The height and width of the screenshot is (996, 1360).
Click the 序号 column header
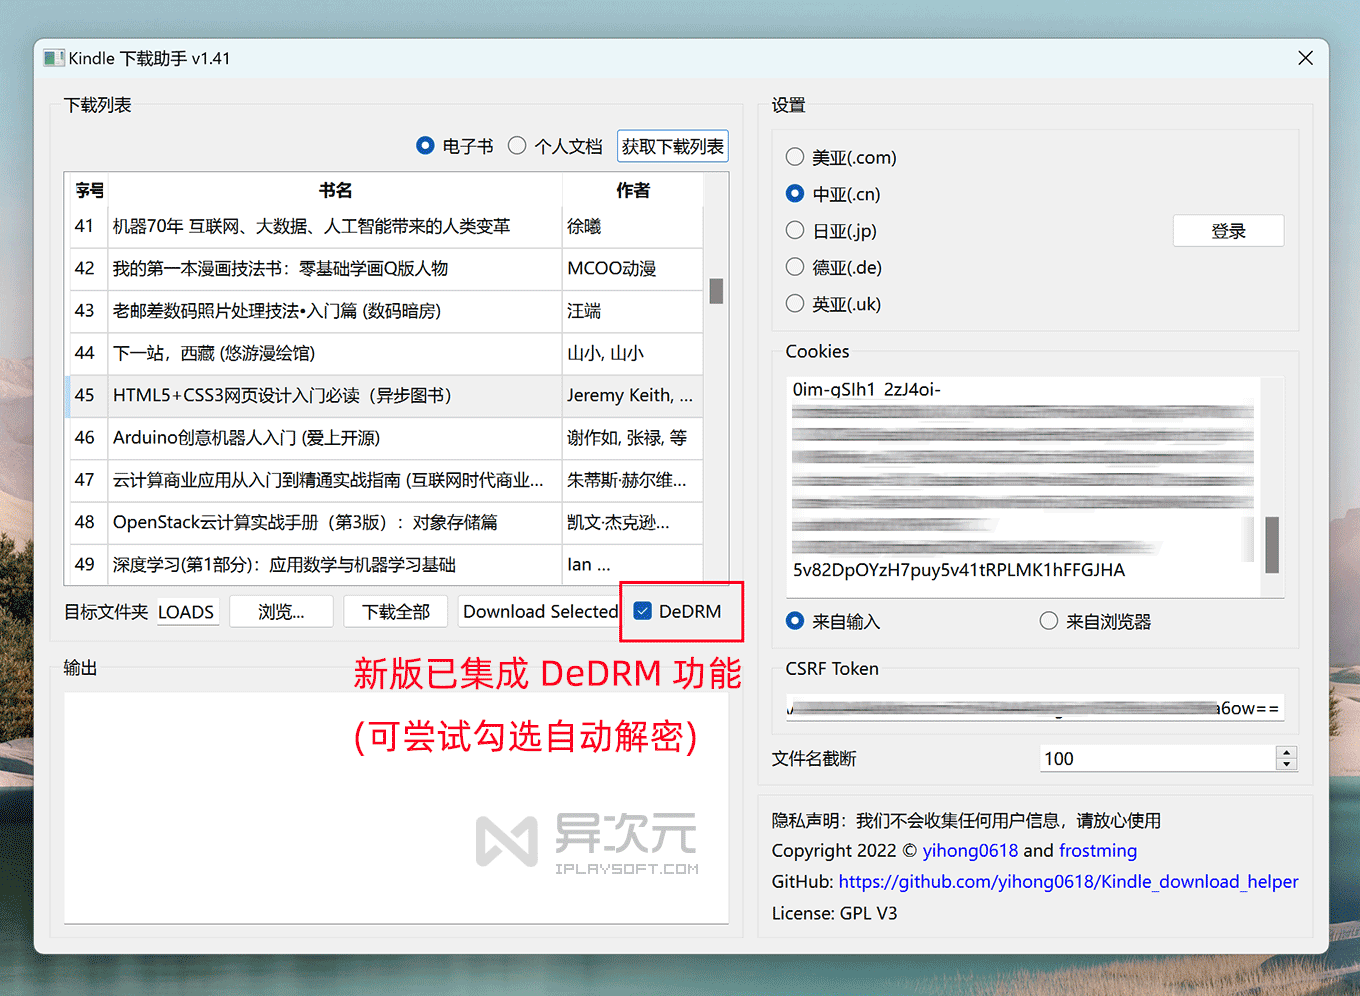[x=89, y=190]
